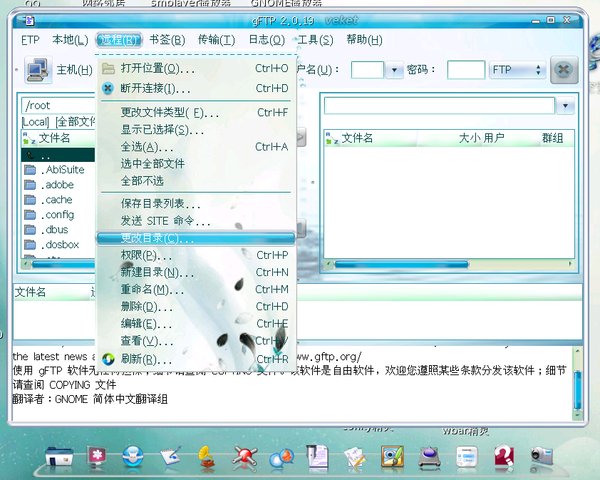Launch the web browser globe icon in the dock

pos(133,456)
